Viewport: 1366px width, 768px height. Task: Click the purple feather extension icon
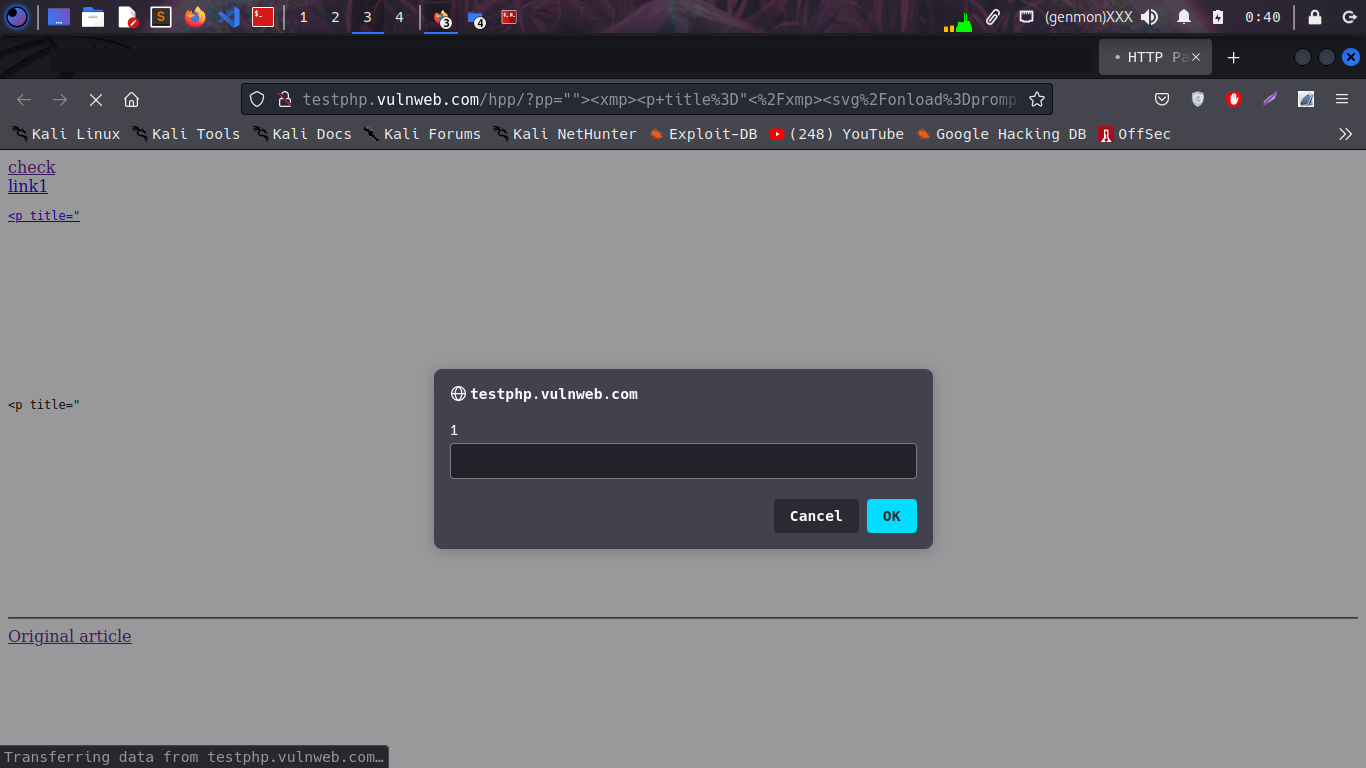(1270, 99)
